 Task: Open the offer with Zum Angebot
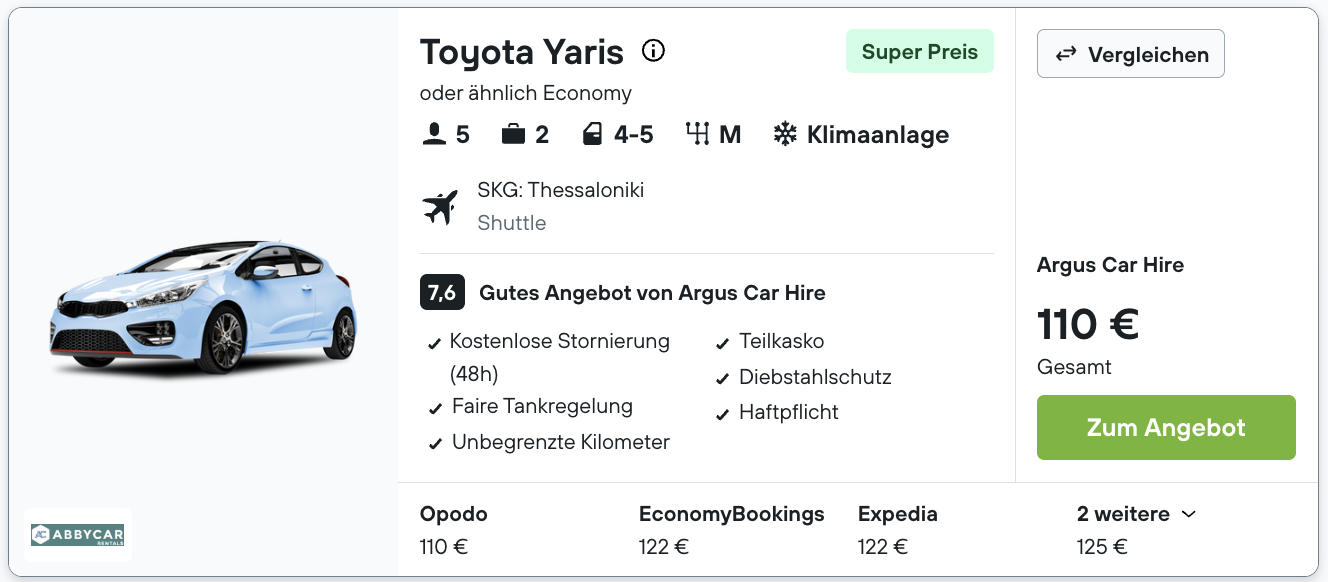pos(1166,428)
